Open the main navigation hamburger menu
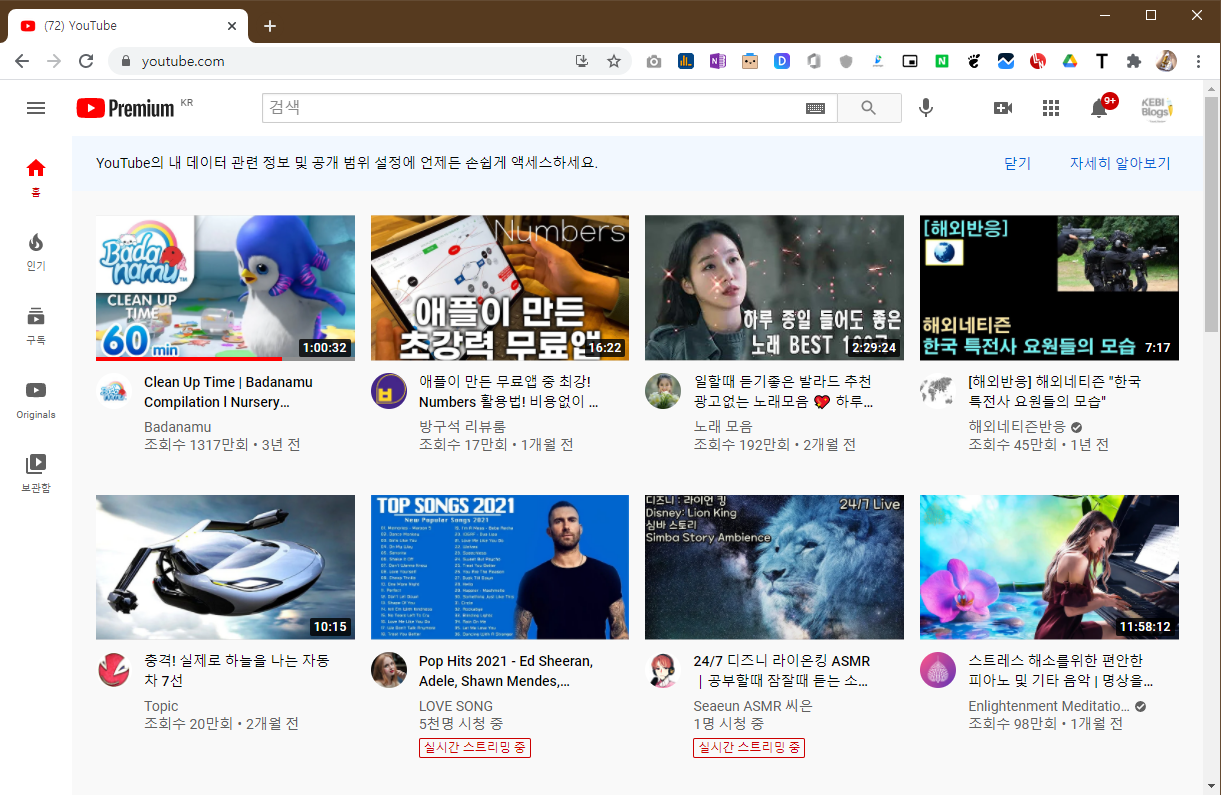This screenshot has width=1221, height=795. 36,108
